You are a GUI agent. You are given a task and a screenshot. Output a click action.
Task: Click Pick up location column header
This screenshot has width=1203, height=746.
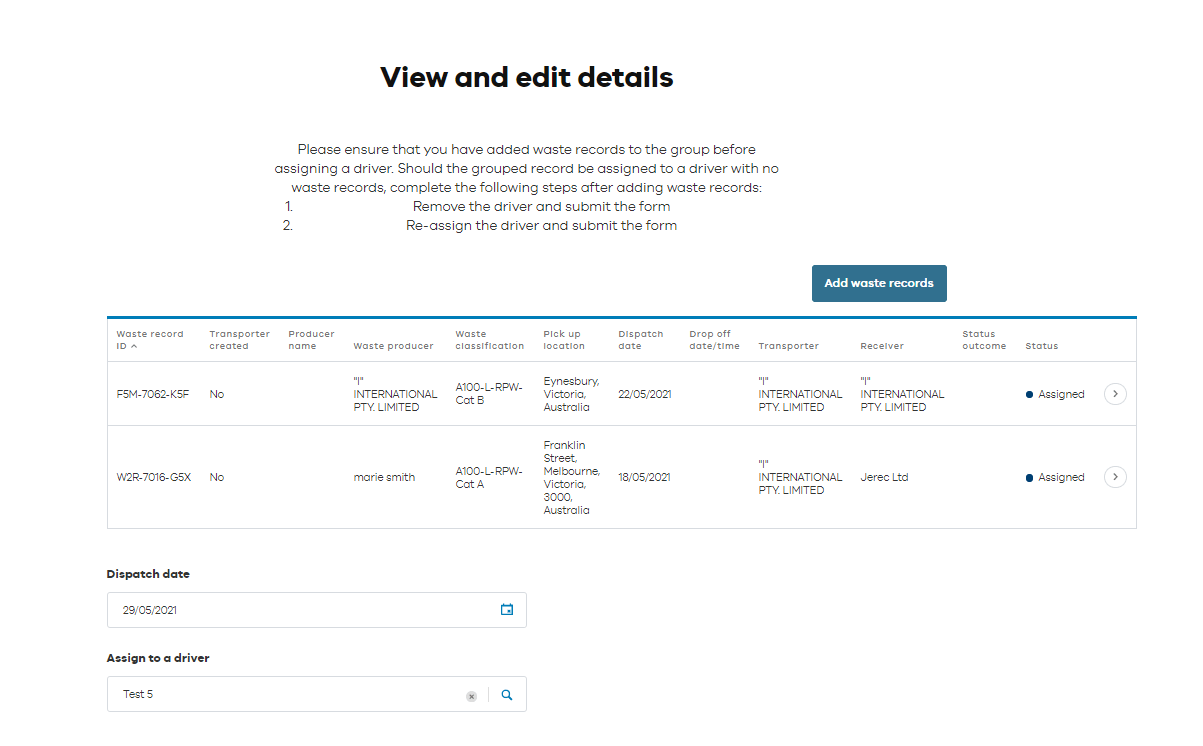(x=564, y=340)
